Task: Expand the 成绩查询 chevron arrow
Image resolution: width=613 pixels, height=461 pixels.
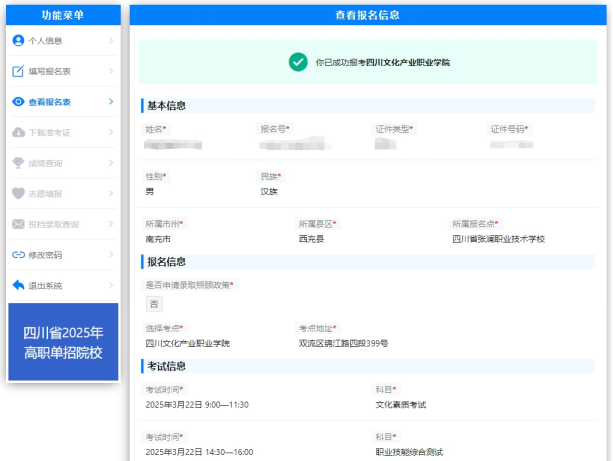Action: [111, 163]
